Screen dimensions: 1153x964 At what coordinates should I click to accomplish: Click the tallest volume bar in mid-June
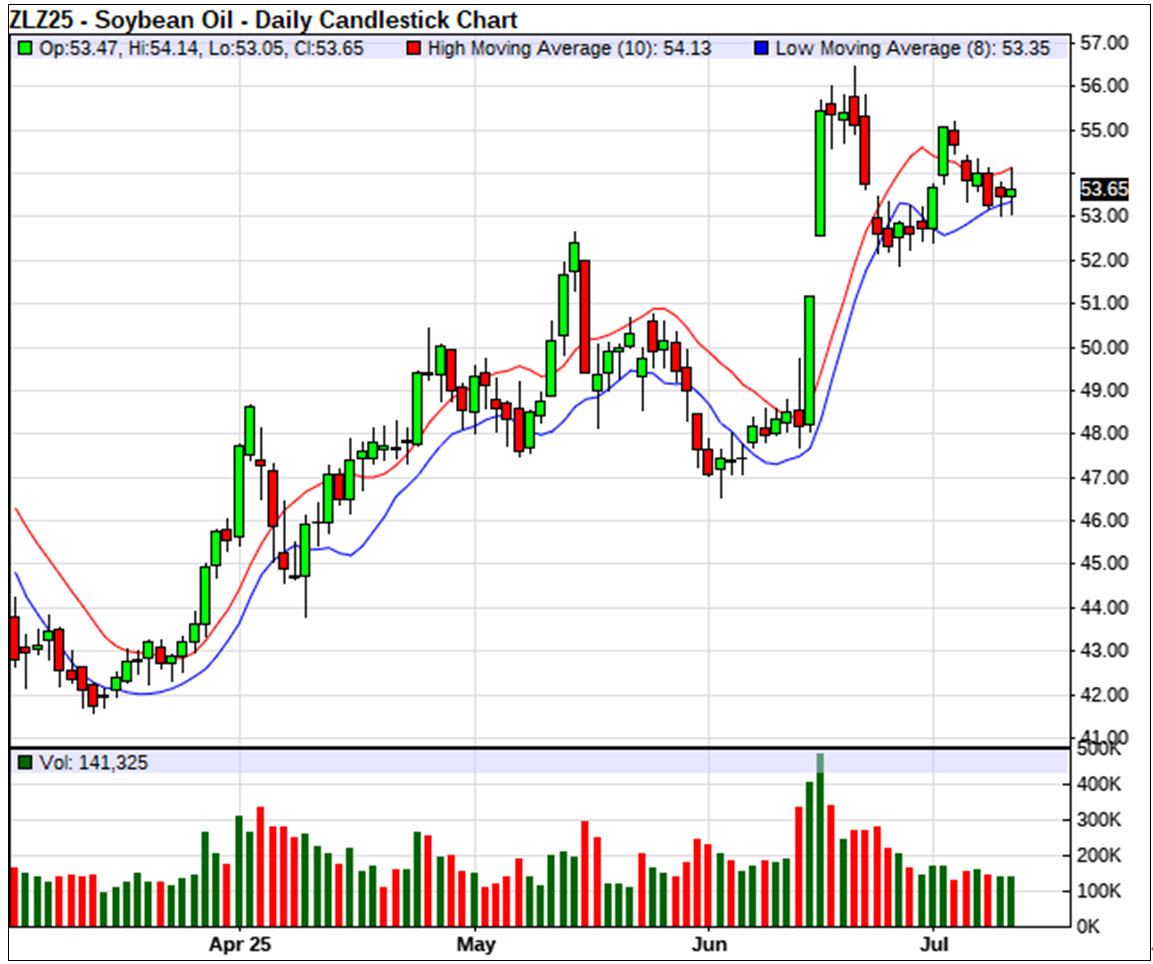(x=820, y=840)
